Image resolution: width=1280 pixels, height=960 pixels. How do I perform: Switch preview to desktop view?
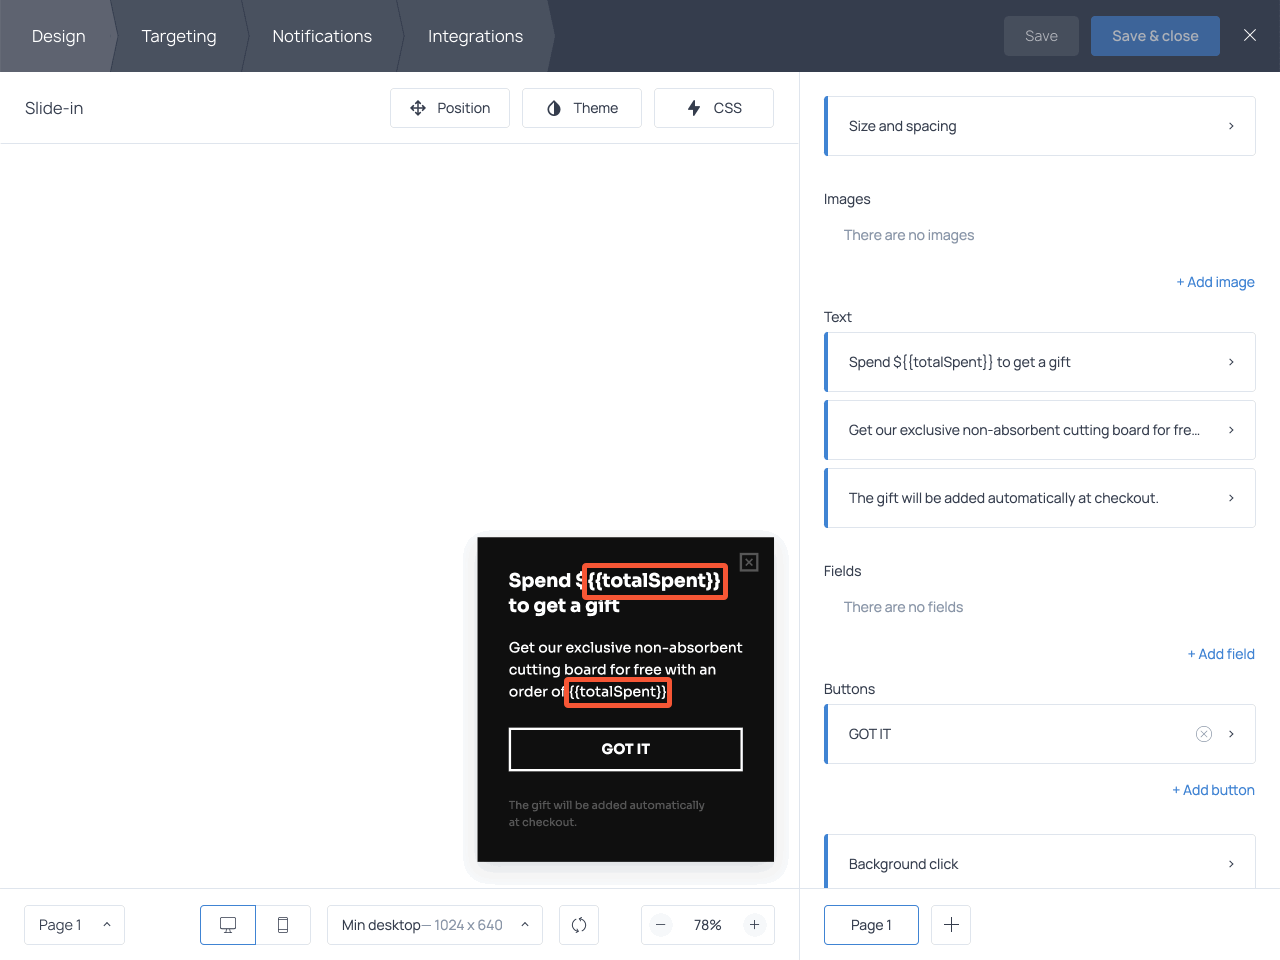click(x=227, y=924)
